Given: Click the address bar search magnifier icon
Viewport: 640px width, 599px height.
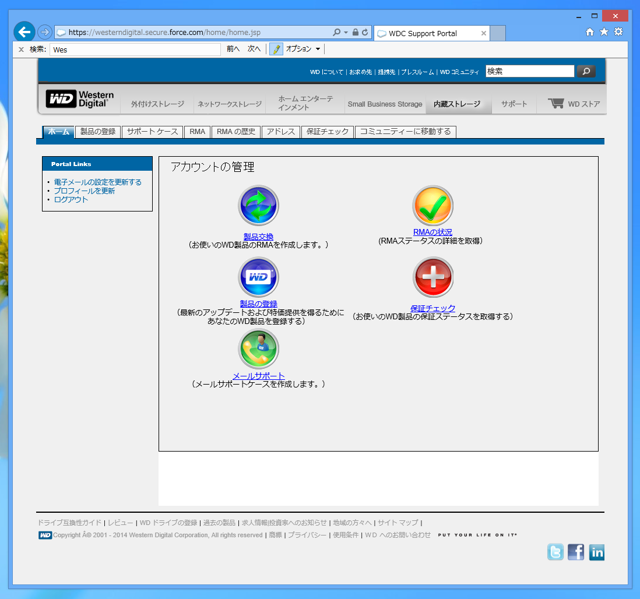Looking at the screenshot, I should coord(336,32).
